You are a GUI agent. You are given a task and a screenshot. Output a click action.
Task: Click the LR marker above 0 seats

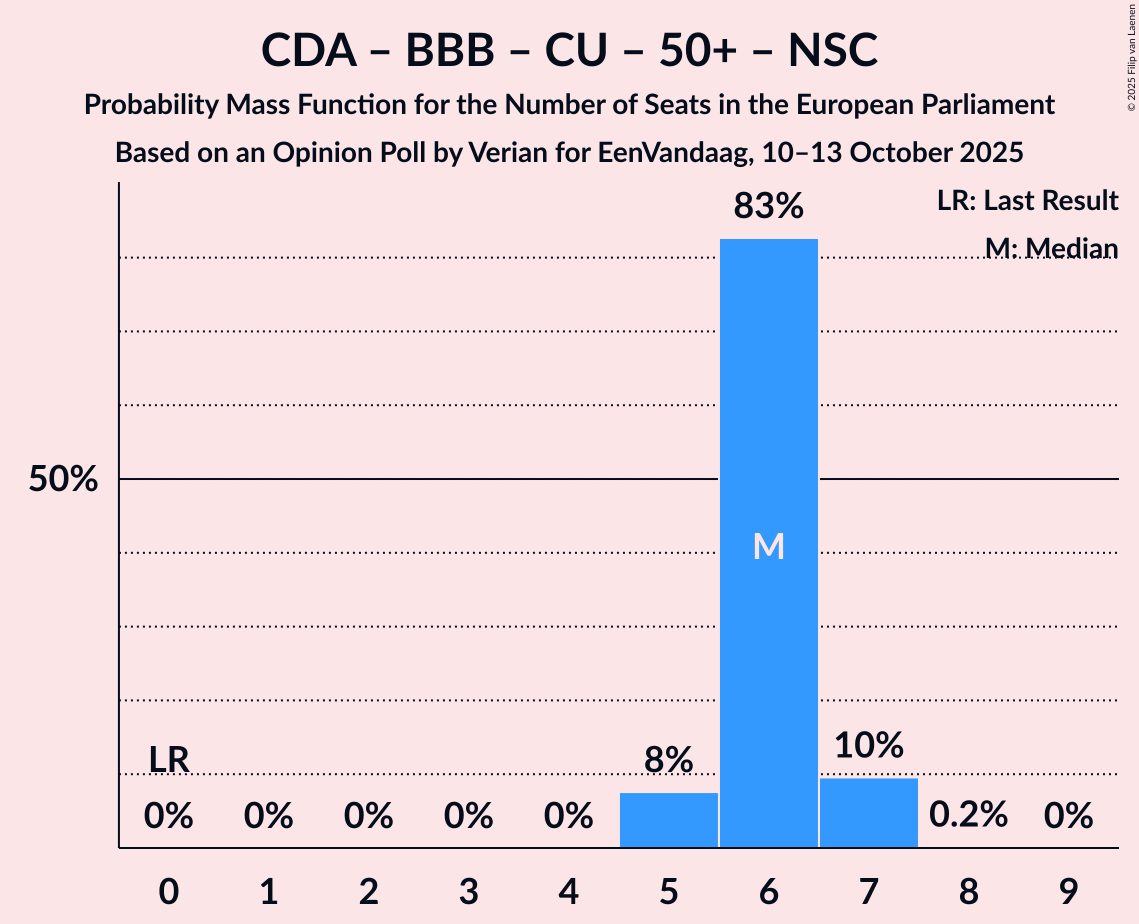[x=169, y=760]
